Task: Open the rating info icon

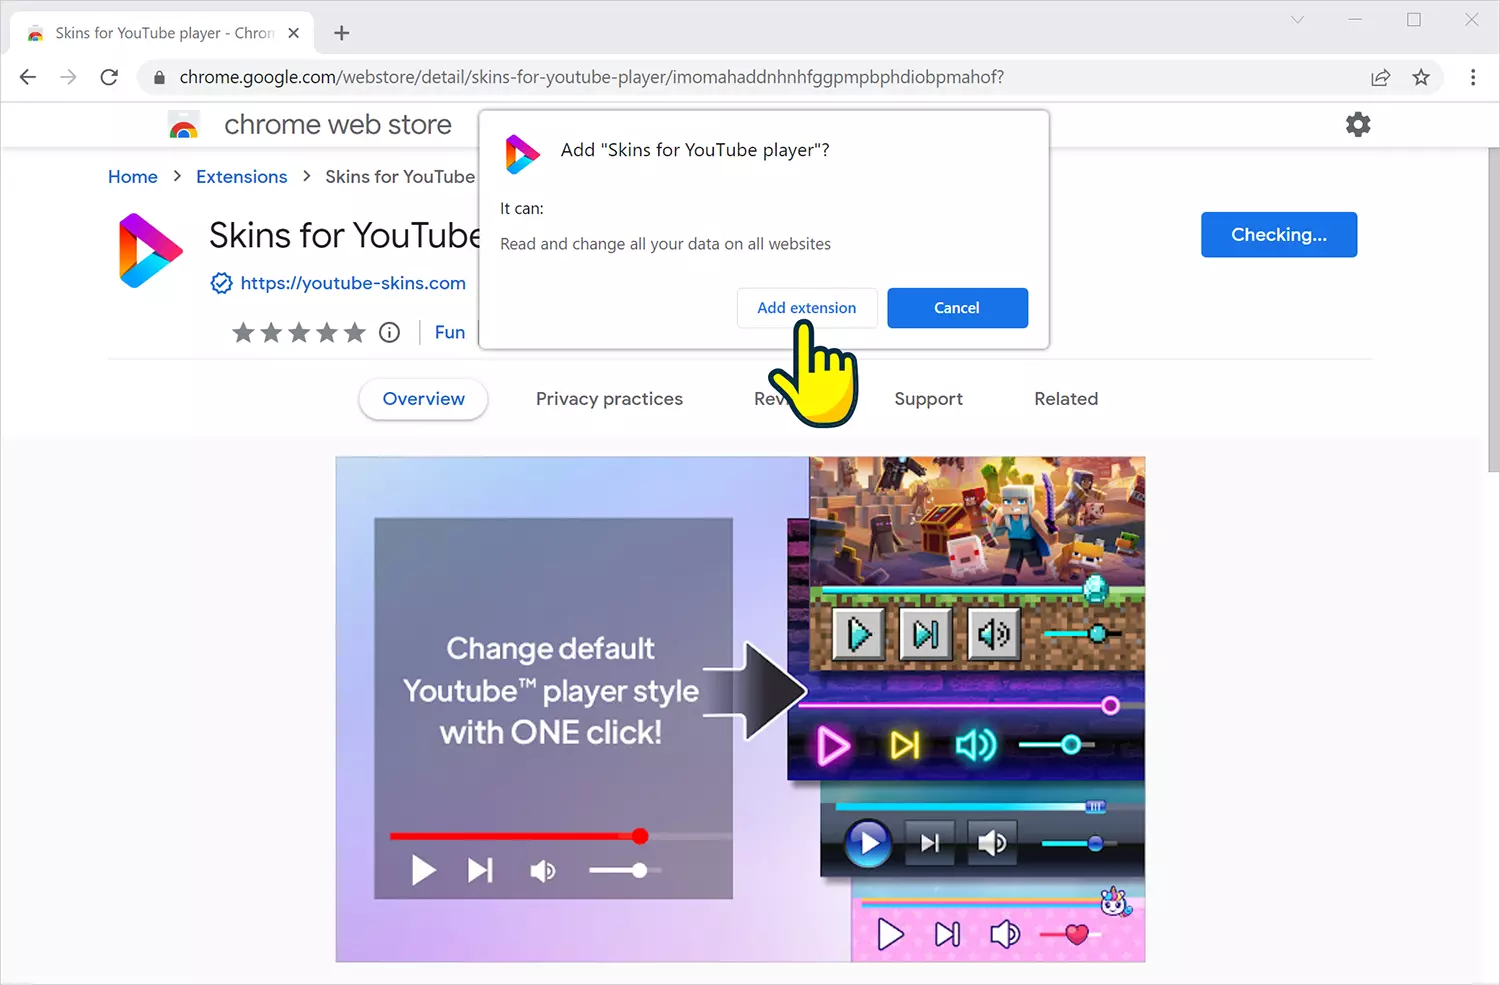Action: pyautogui.click(x=390, y=332)
